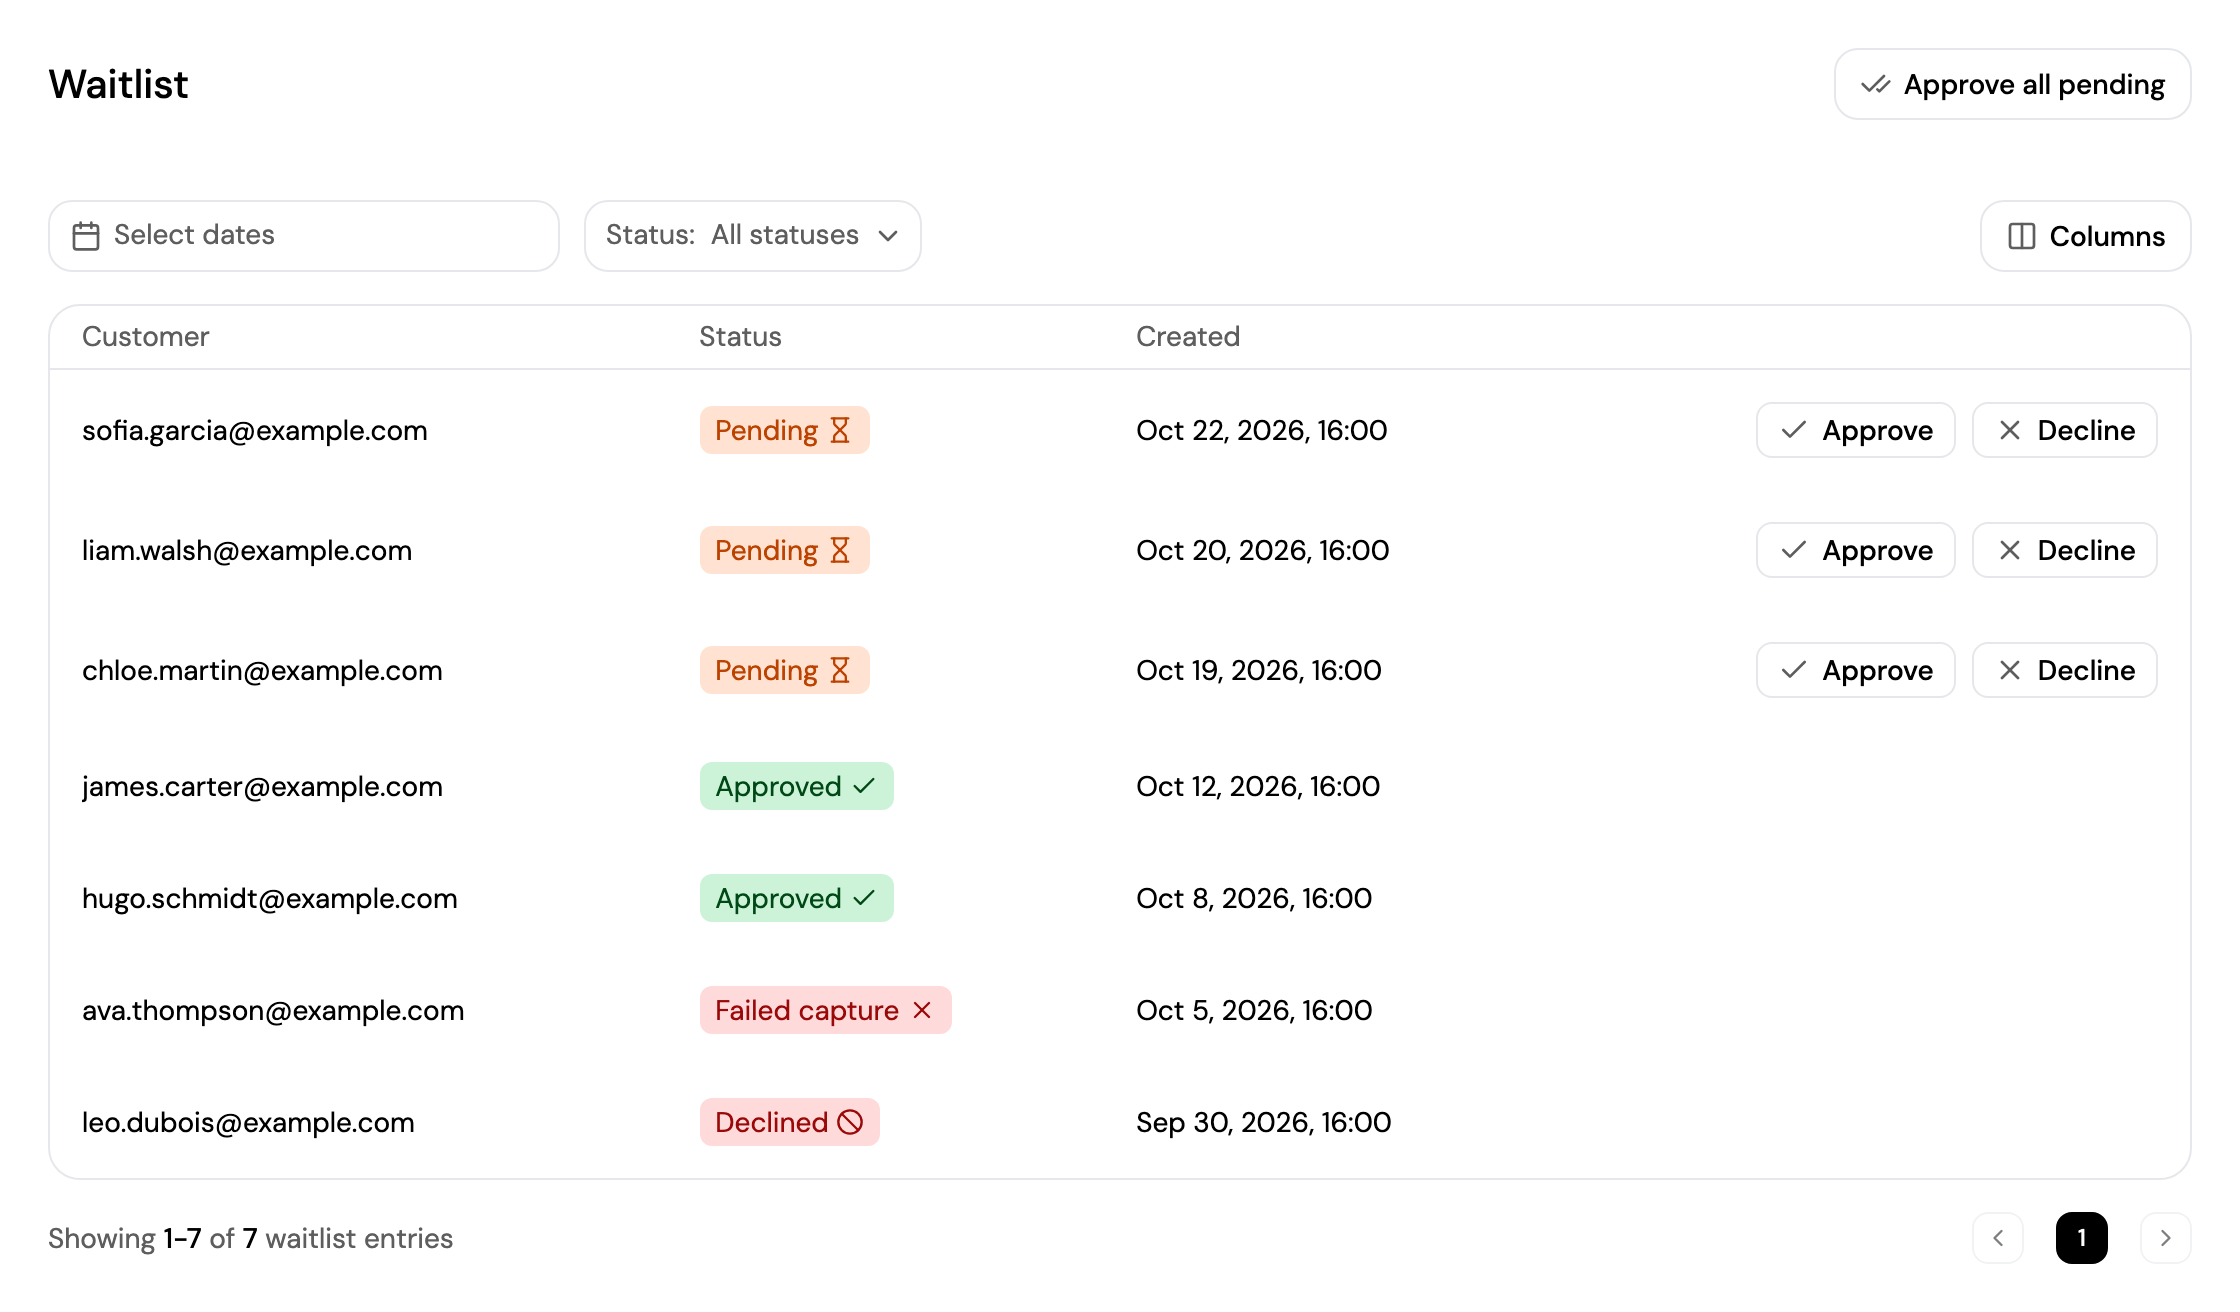Click the date Sep 30, 2026, 16:00

[1264, 1123]
